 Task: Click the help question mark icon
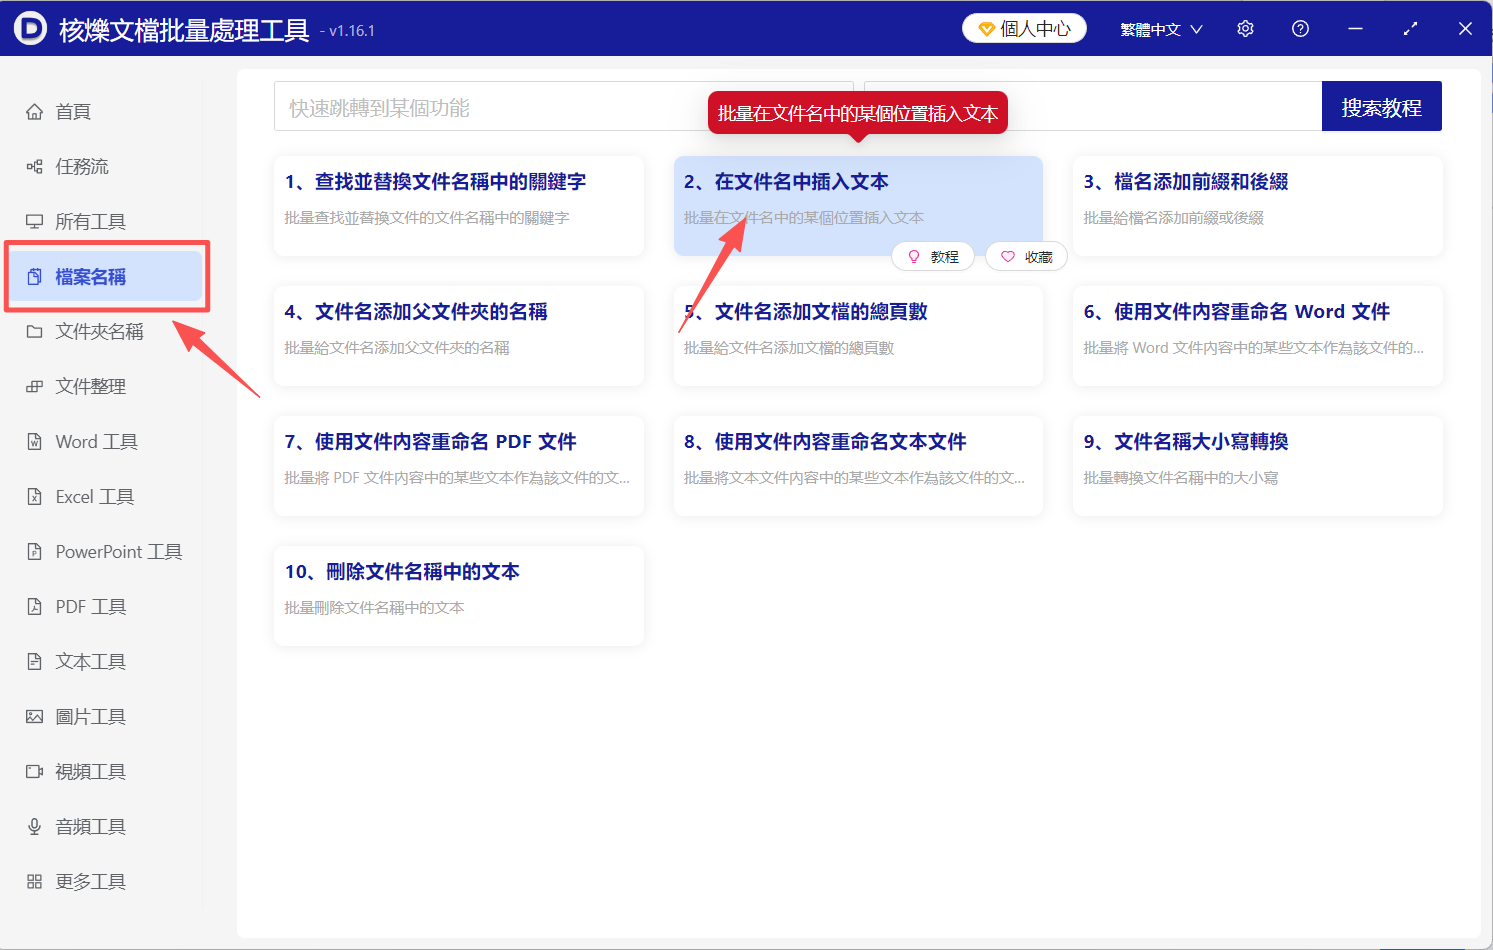click(x=1300, y=28)
